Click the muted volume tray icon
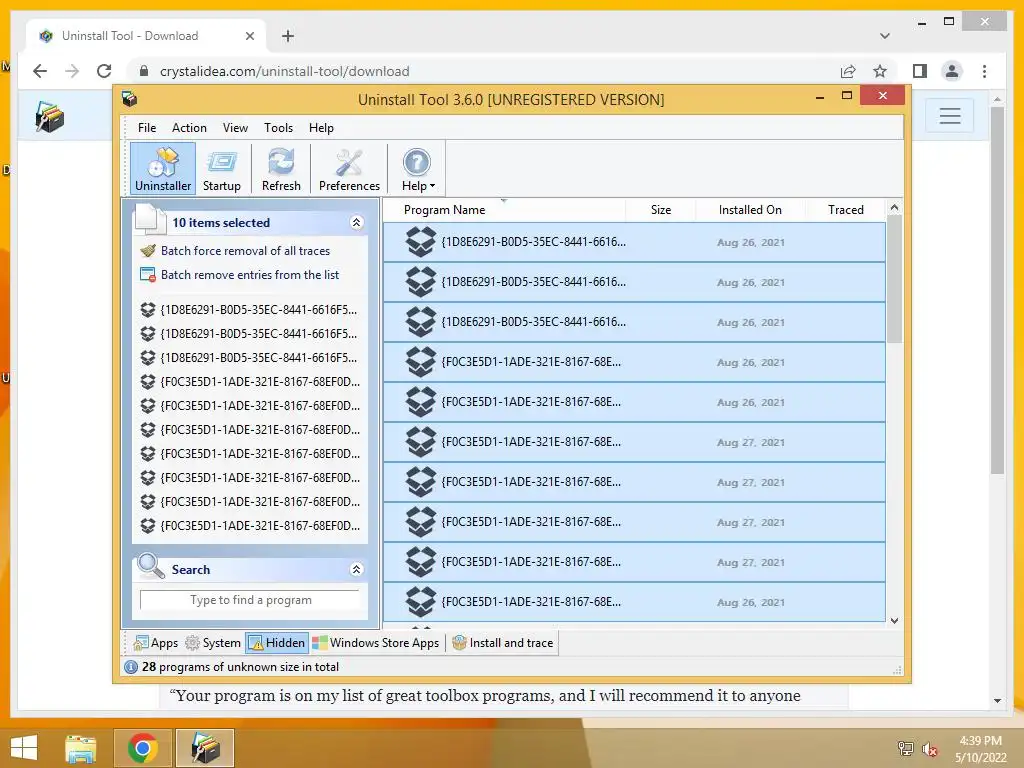 click(930, 748)
